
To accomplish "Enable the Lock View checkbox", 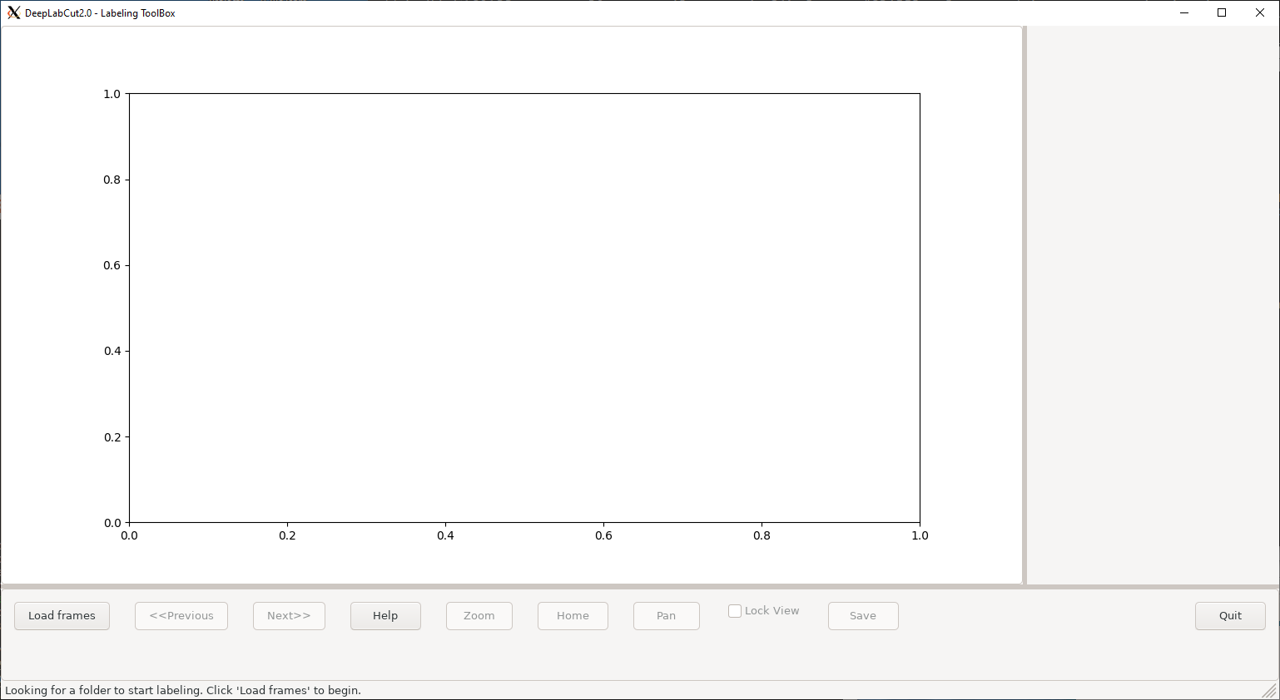I will pyautogui.click(x=735, y=611).
